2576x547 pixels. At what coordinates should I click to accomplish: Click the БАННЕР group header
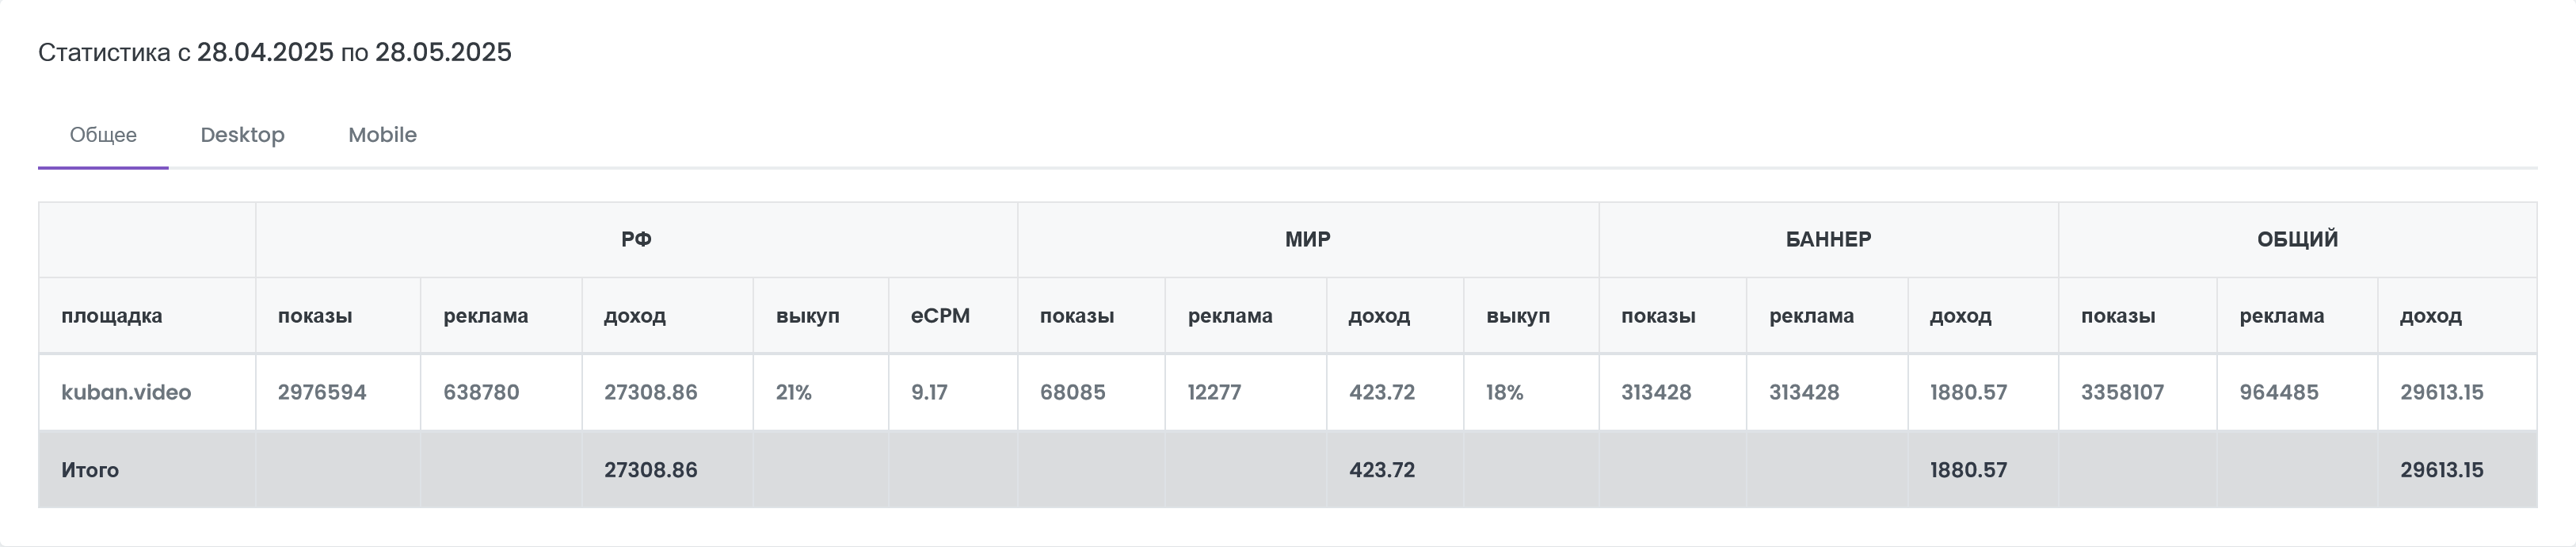point(1828,239)
